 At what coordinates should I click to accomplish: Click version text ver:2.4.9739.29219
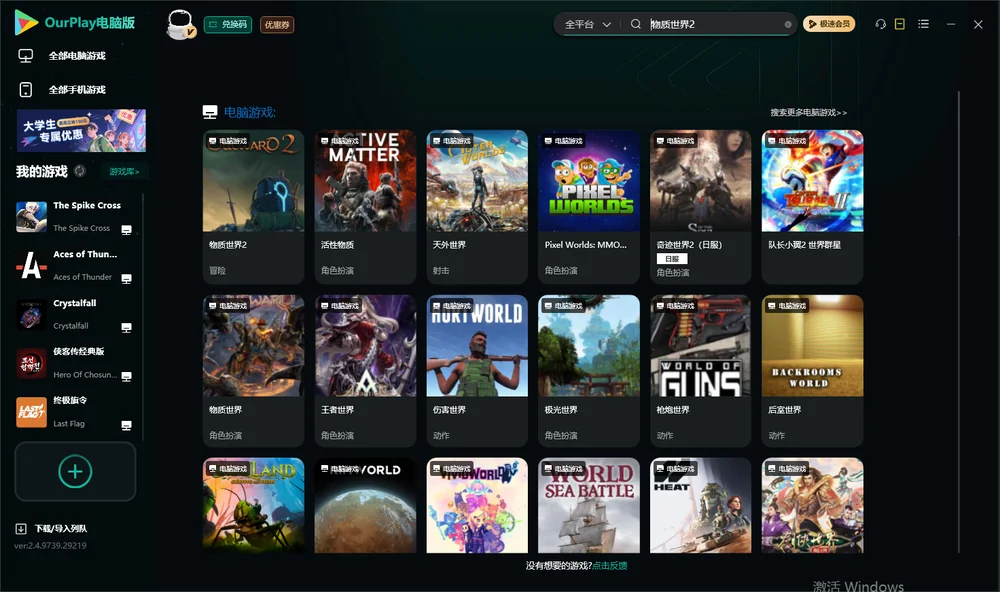point(50,545)
